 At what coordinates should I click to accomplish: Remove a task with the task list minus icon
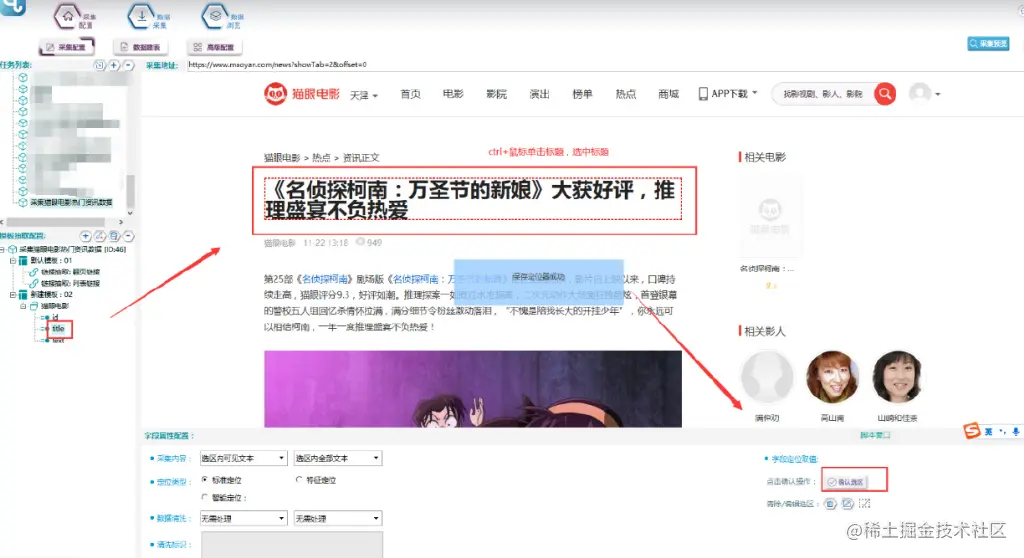pyautogui.click(x=128, y=65)
